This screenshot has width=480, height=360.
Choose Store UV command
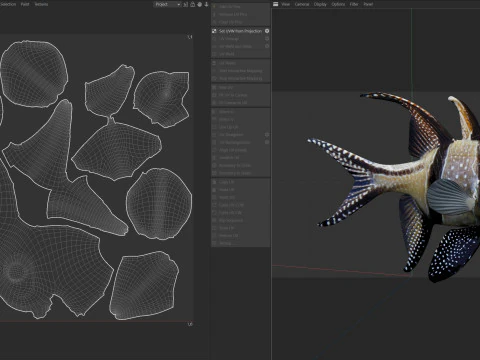click(x=240, y=228)
